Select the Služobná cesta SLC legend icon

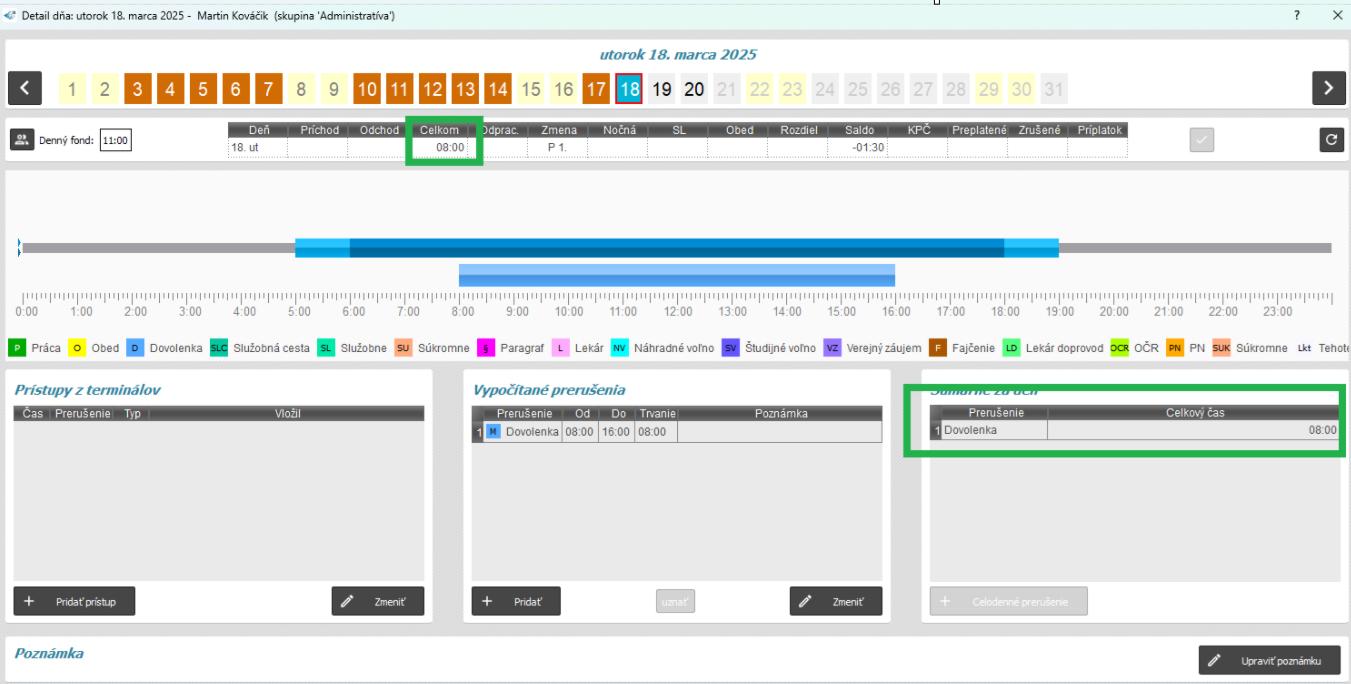pyautogui.click(x=219, y=348)
